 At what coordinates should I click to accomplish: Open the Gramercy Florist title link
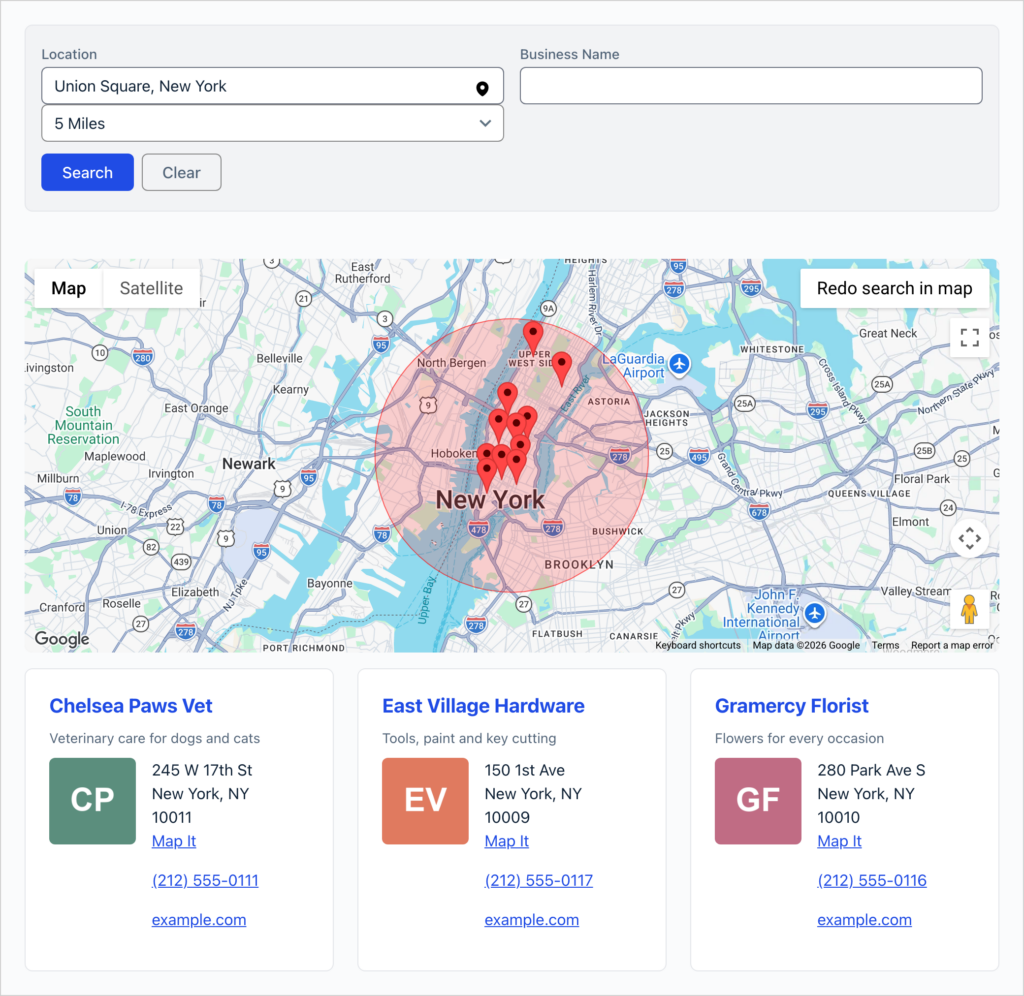click(792, 705)
